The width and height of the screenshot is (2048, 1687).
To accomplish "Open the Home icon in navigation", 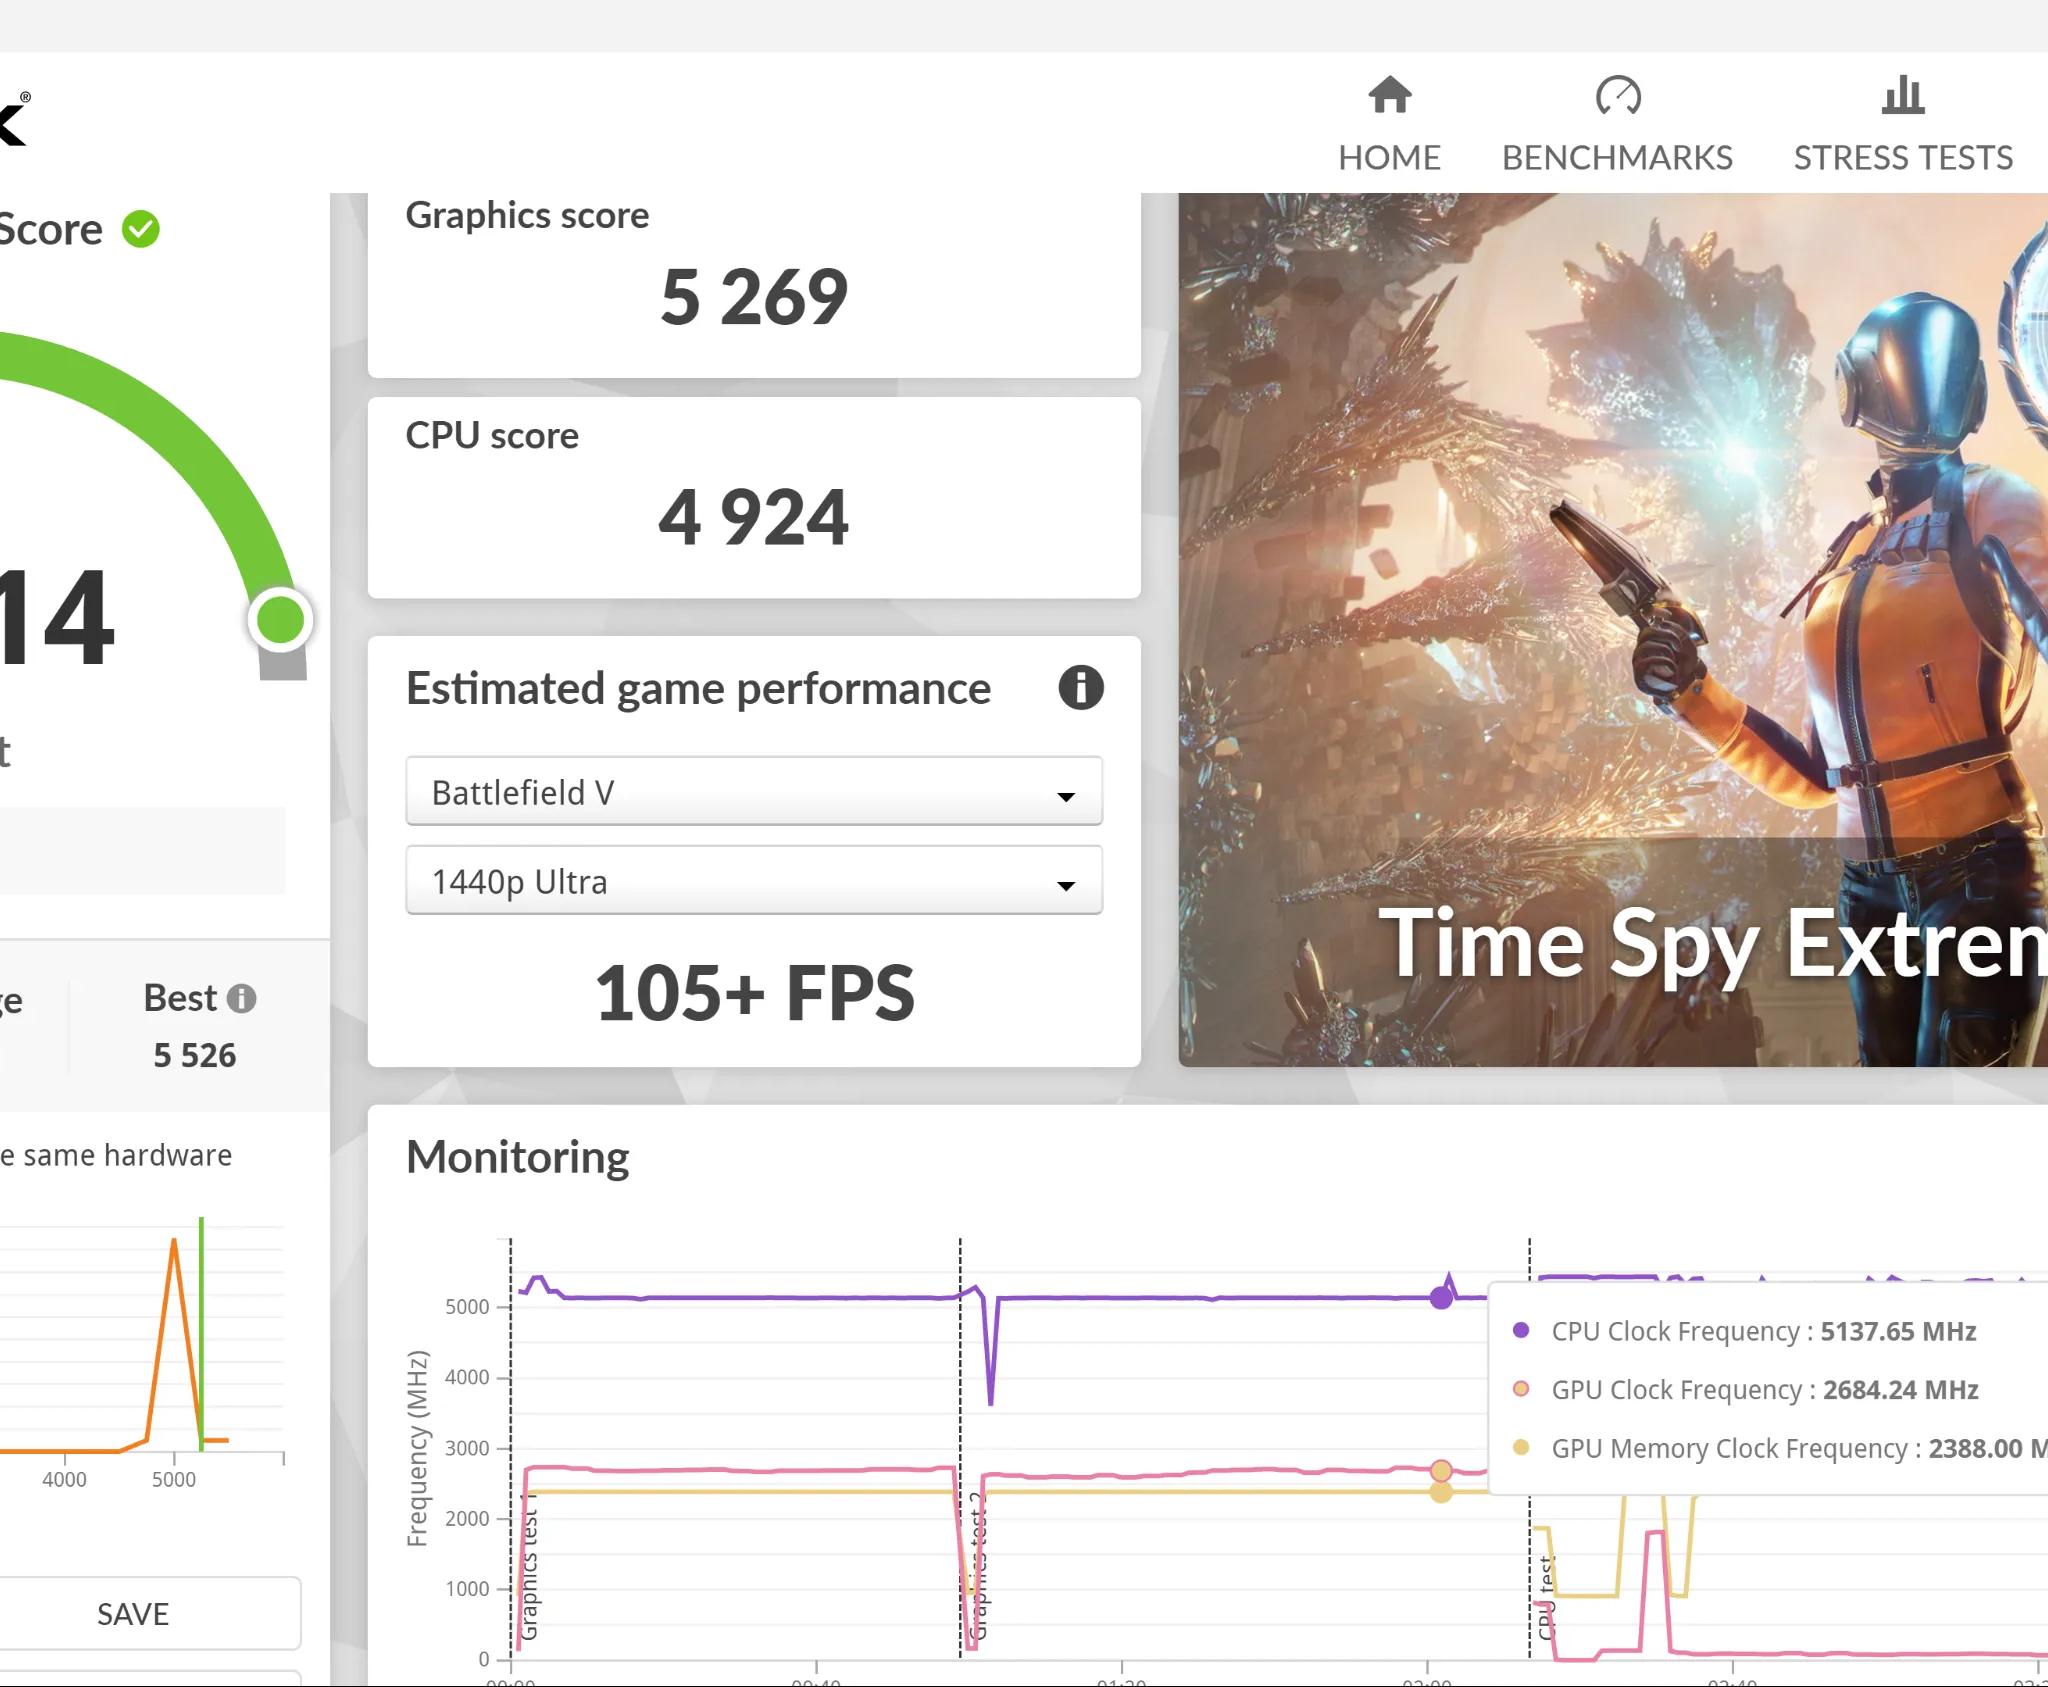I will 1390,95.
